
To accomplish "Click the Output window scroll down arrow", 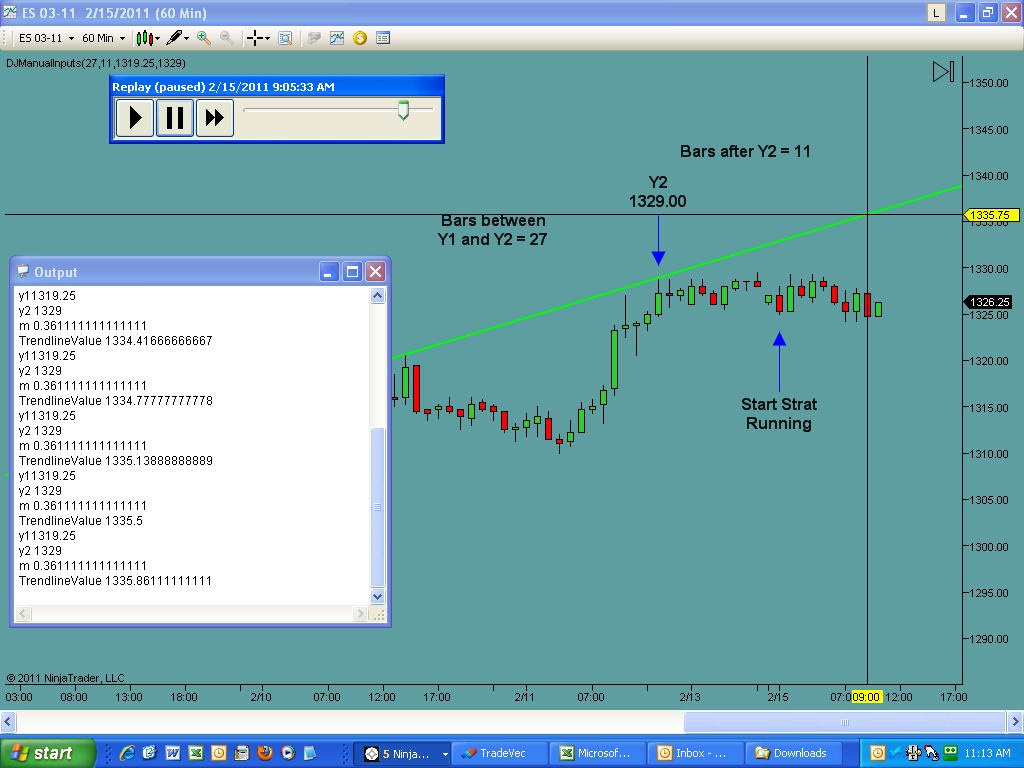I will tap(377, 596).
